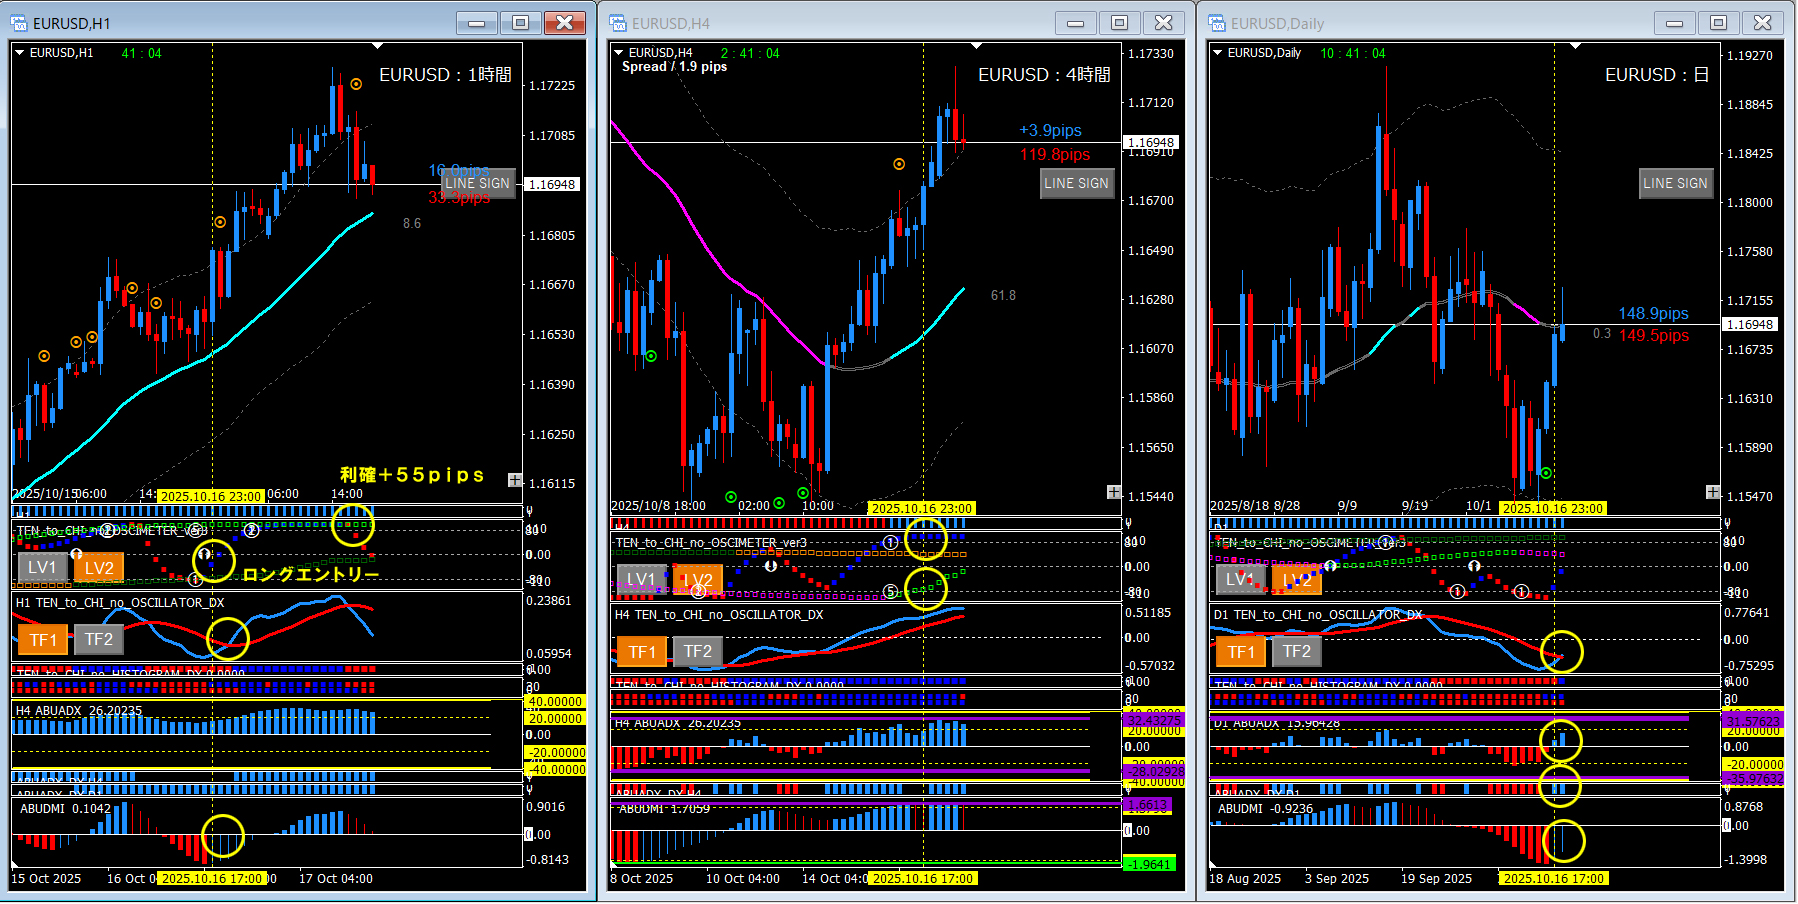The width and height of the screenshot is (1798, 904).
Task: Expand the one-click trading arrow beside EURUSD,H1
Action: click(19, 53)
